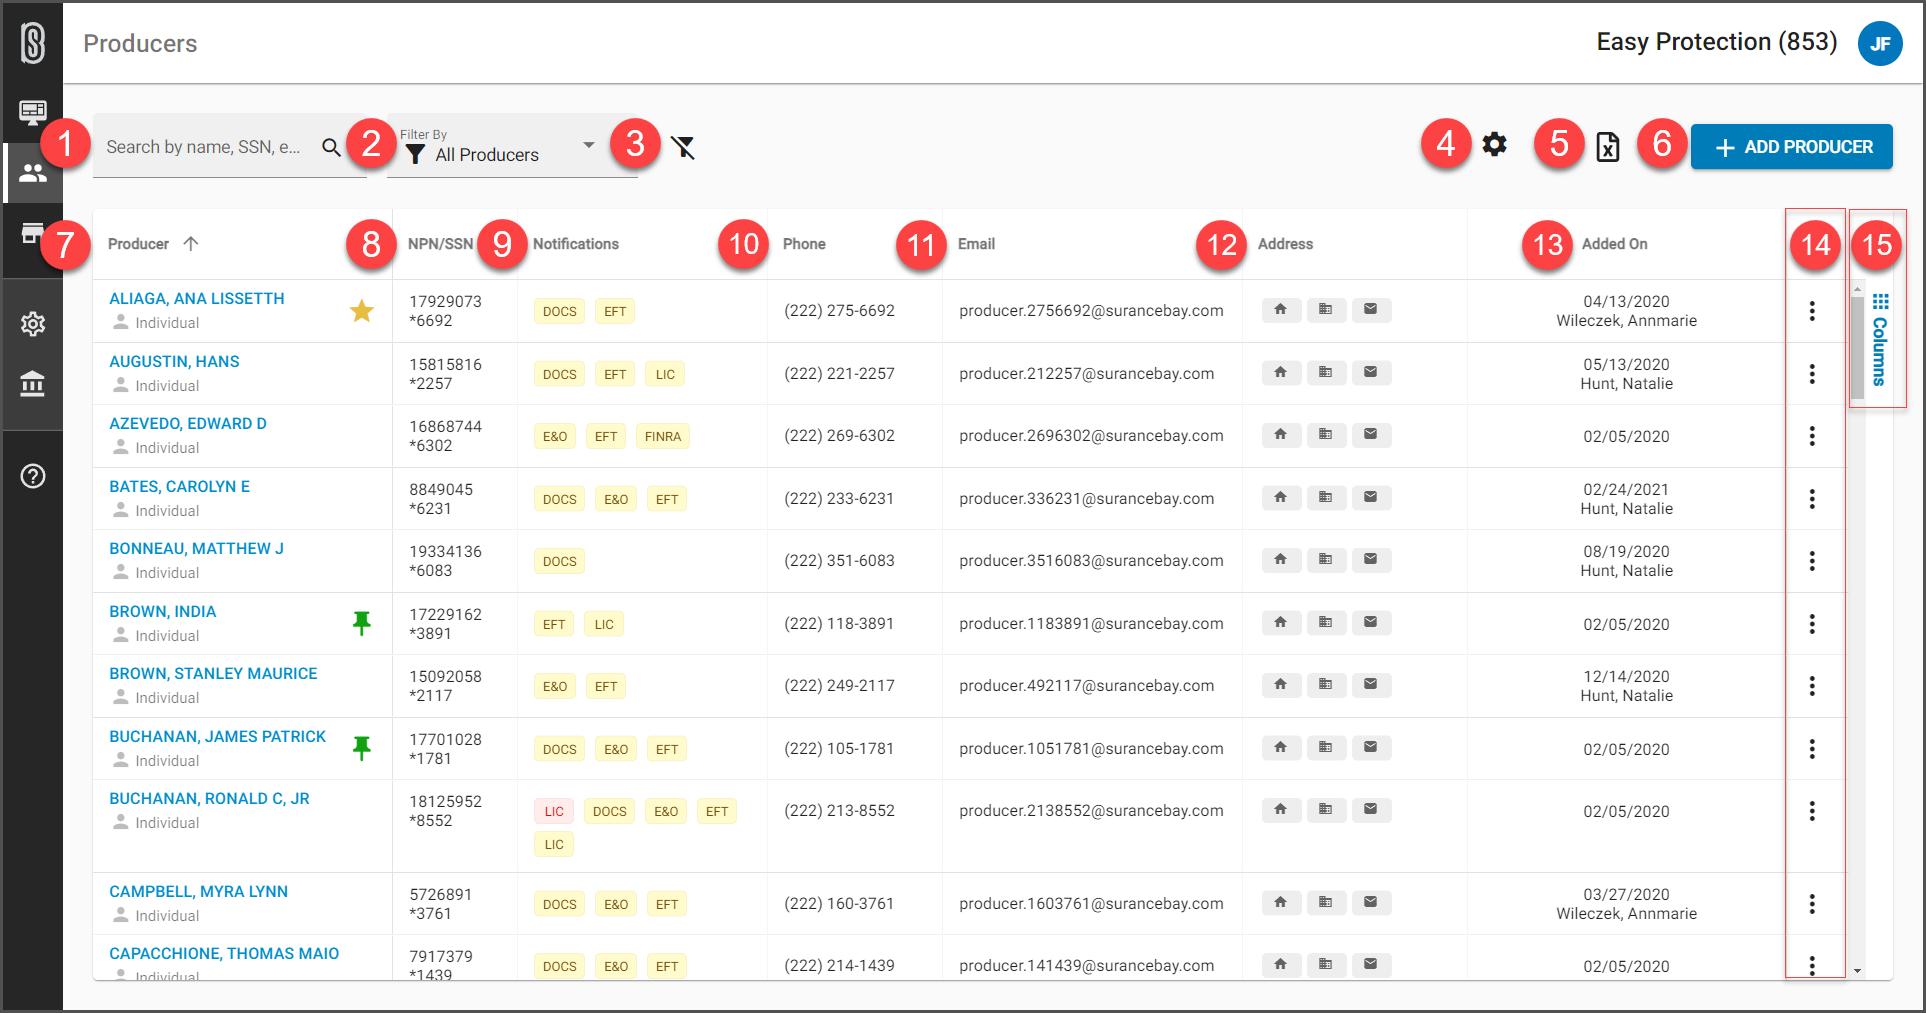1926x1013 pixels.
Task: Click the ADD PRODUCER button
Action: pyautogui.click(x=1792, y=147)
